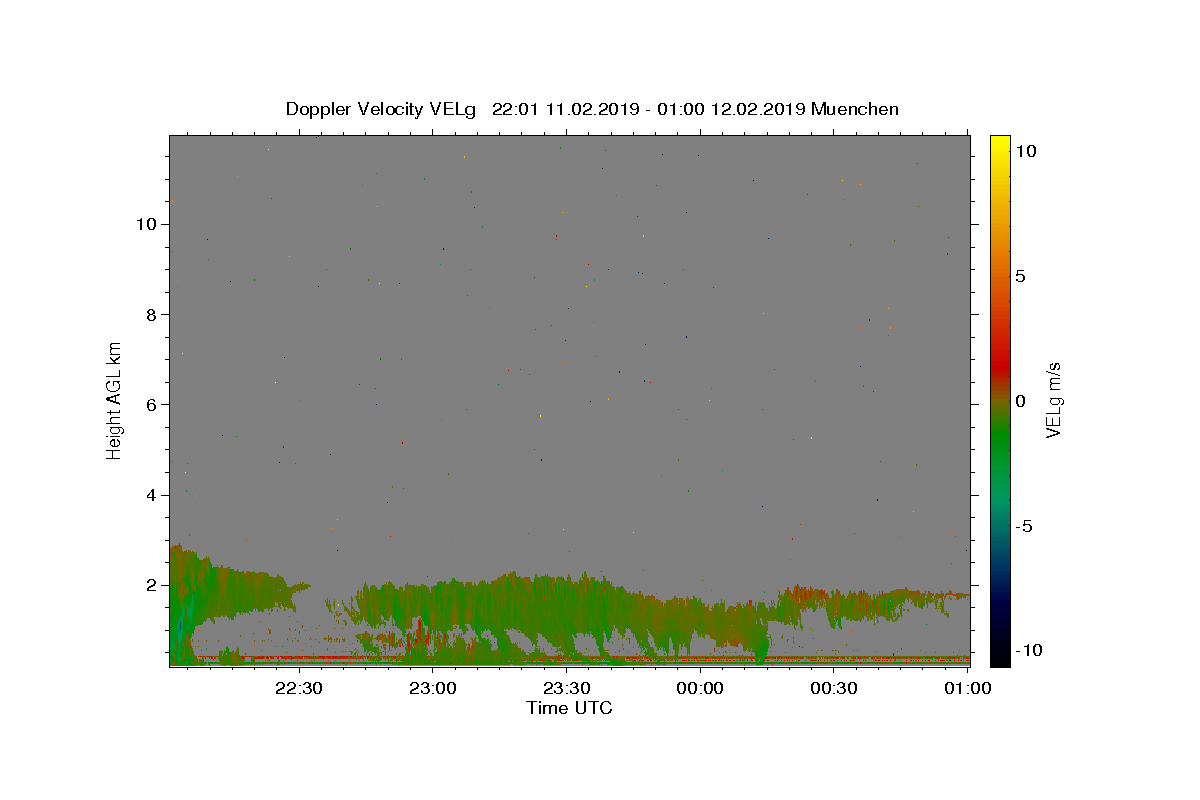Screen dimensions: 1200x800
Task: Click the 'VELg m/s' colorbar label
Action: click(1053, 401)
